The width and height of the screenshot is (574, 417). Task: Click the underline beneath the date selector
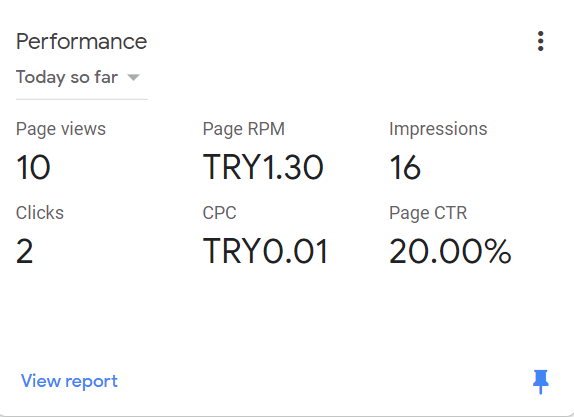tap(82, 99)
